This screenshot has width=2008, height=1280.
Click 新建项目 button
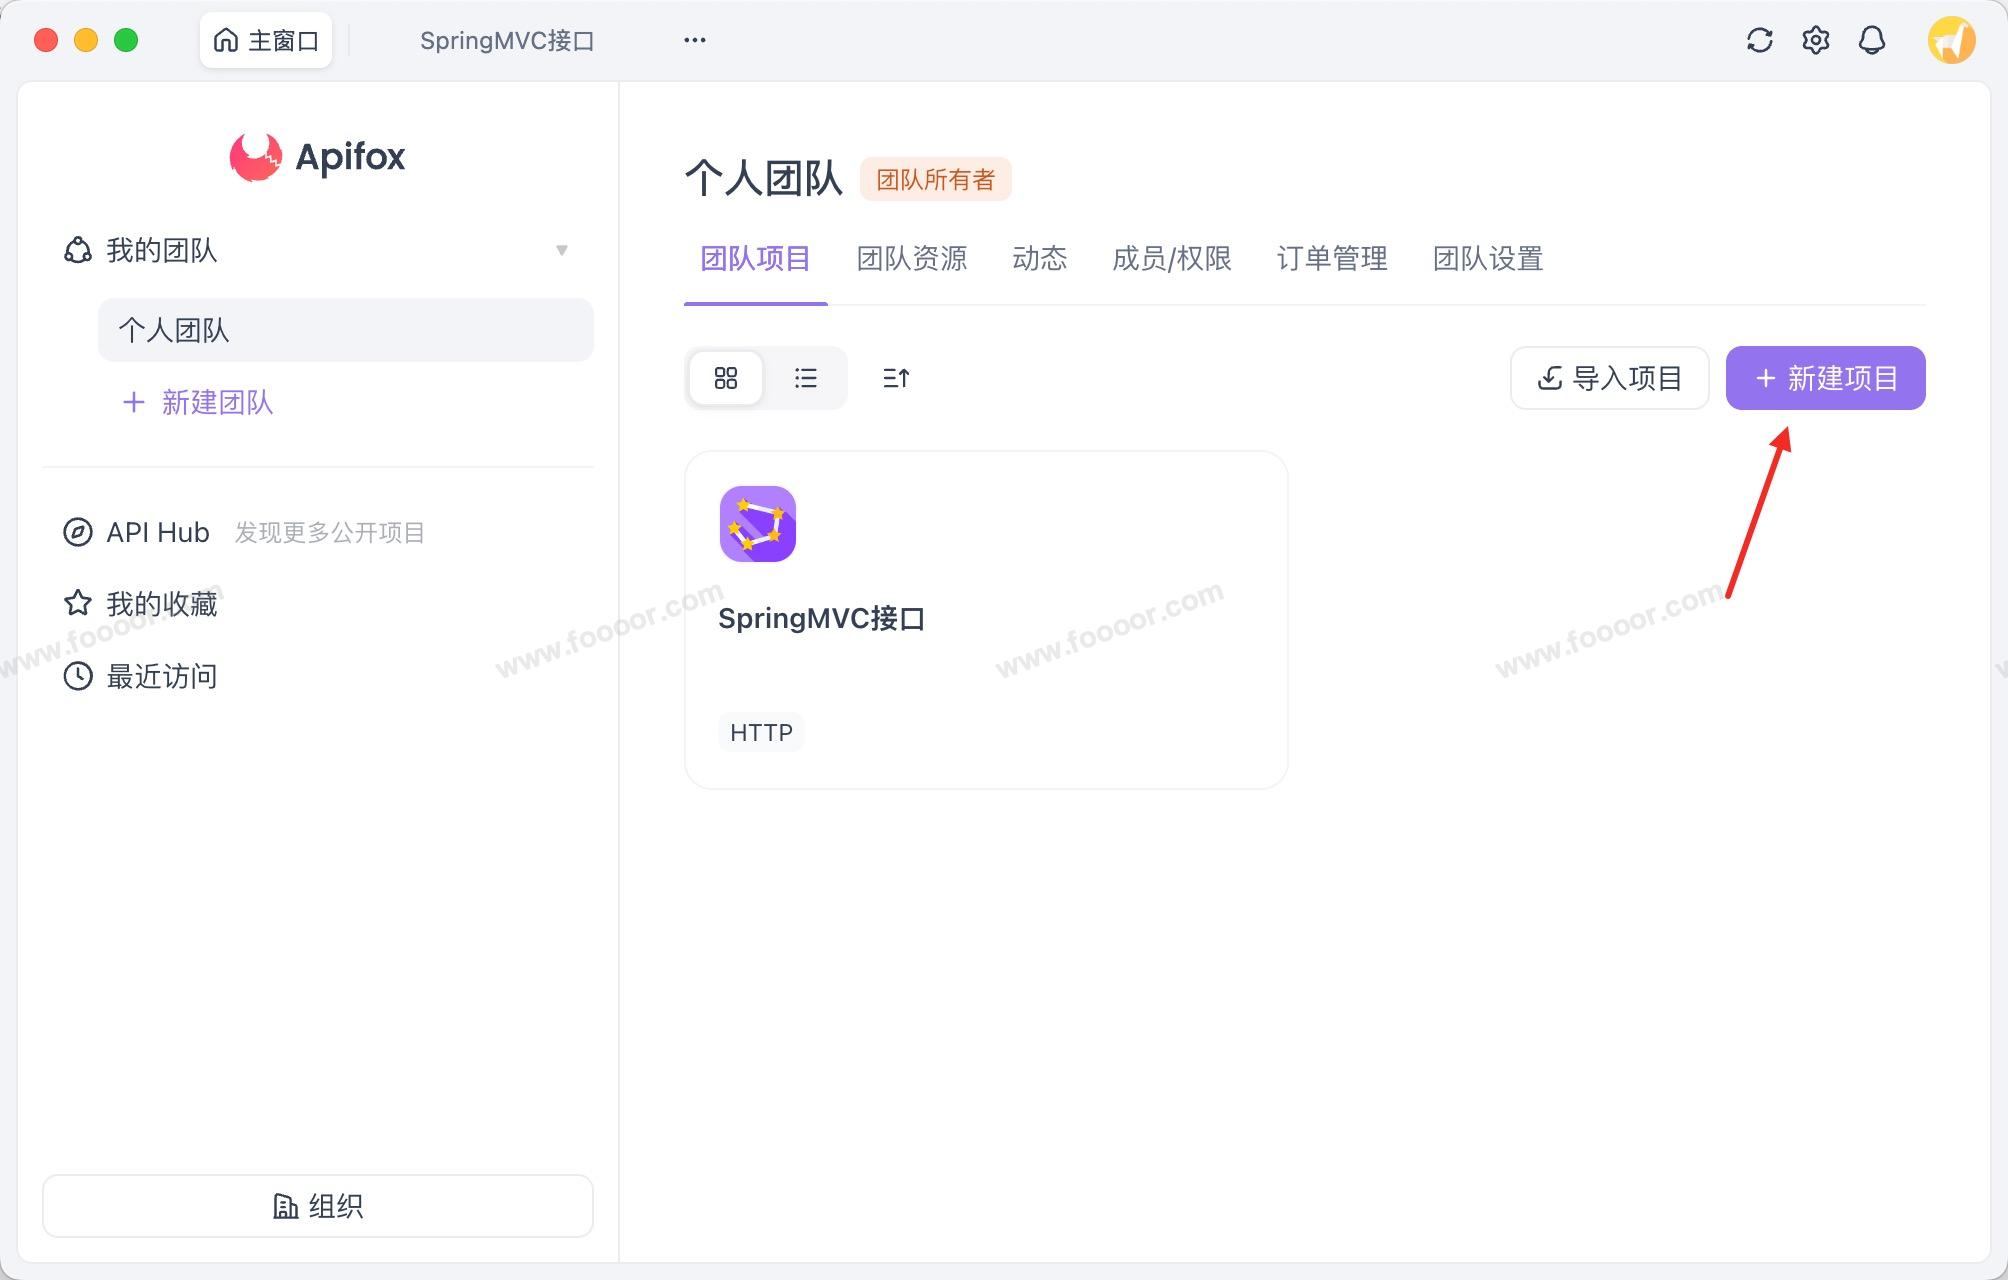click(x=1825, y=378)
